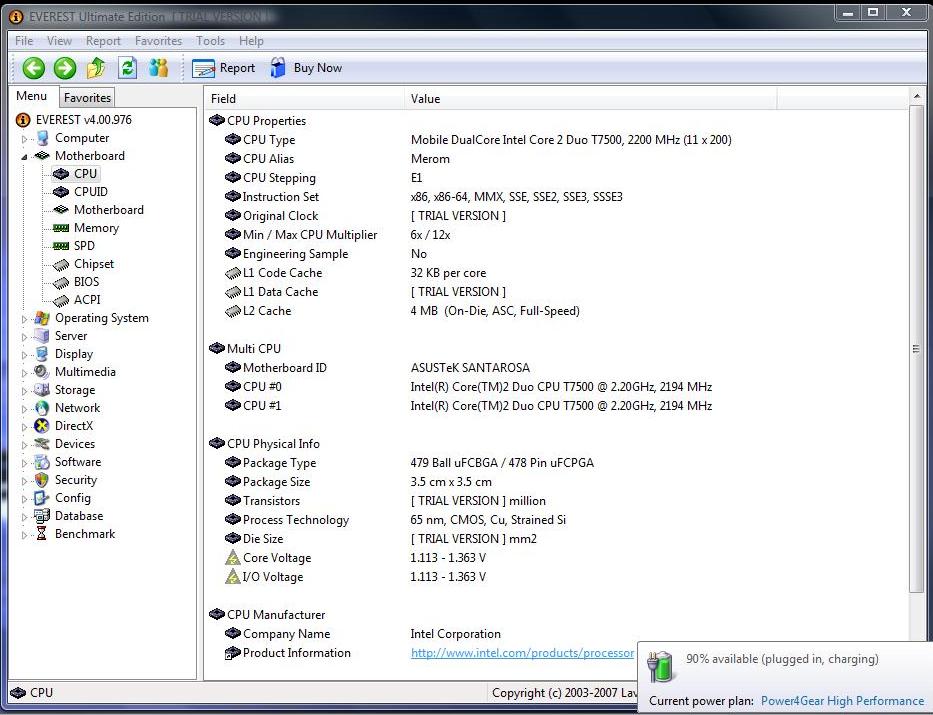Select the L2 Cache row
The width and height of the screenshot is (933, 715).
point(402,311)
